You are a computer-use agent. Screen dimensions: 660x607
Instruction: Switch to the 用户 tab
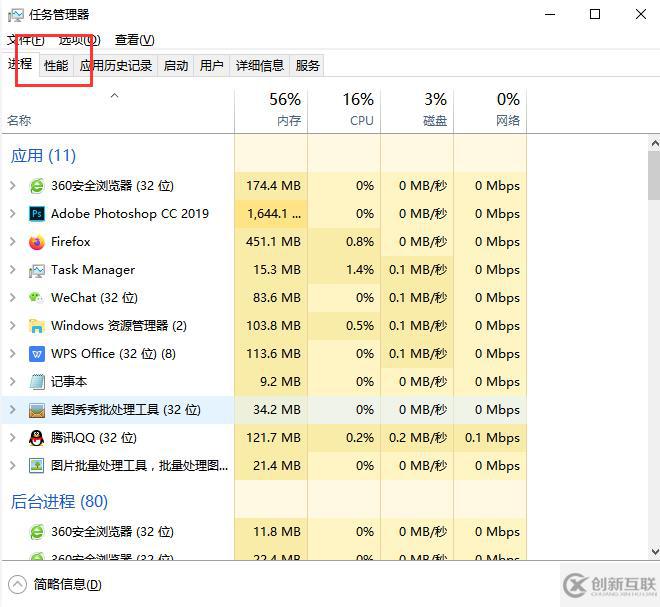(211, 66)
